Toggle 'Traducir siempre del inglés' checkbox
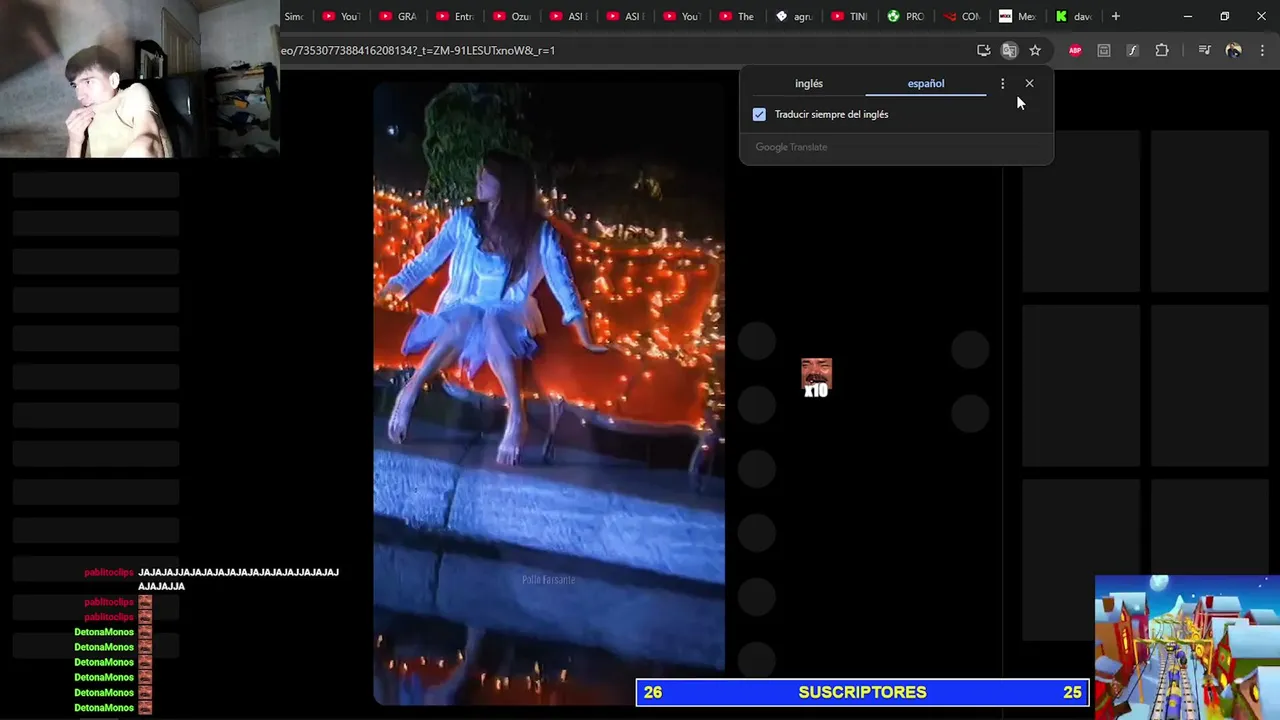 coord(759,114)
